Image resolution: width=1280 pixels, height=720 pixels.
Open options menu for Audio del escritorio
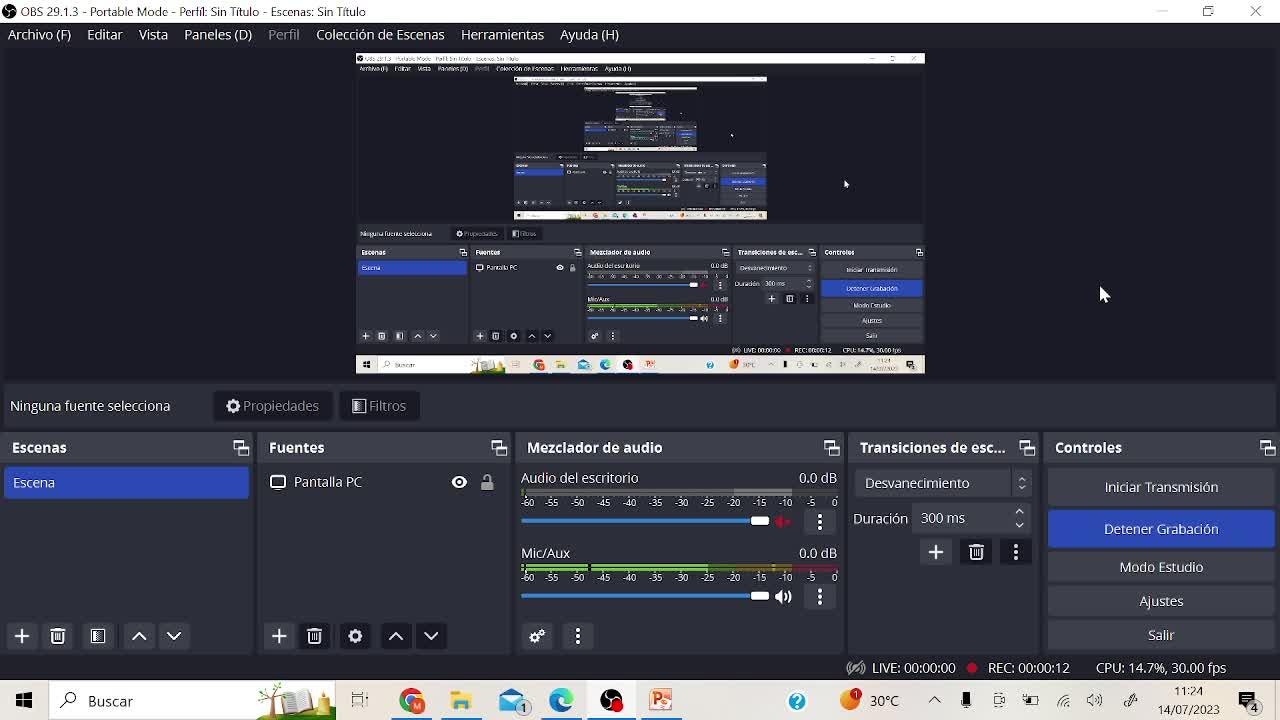(820, 521)
